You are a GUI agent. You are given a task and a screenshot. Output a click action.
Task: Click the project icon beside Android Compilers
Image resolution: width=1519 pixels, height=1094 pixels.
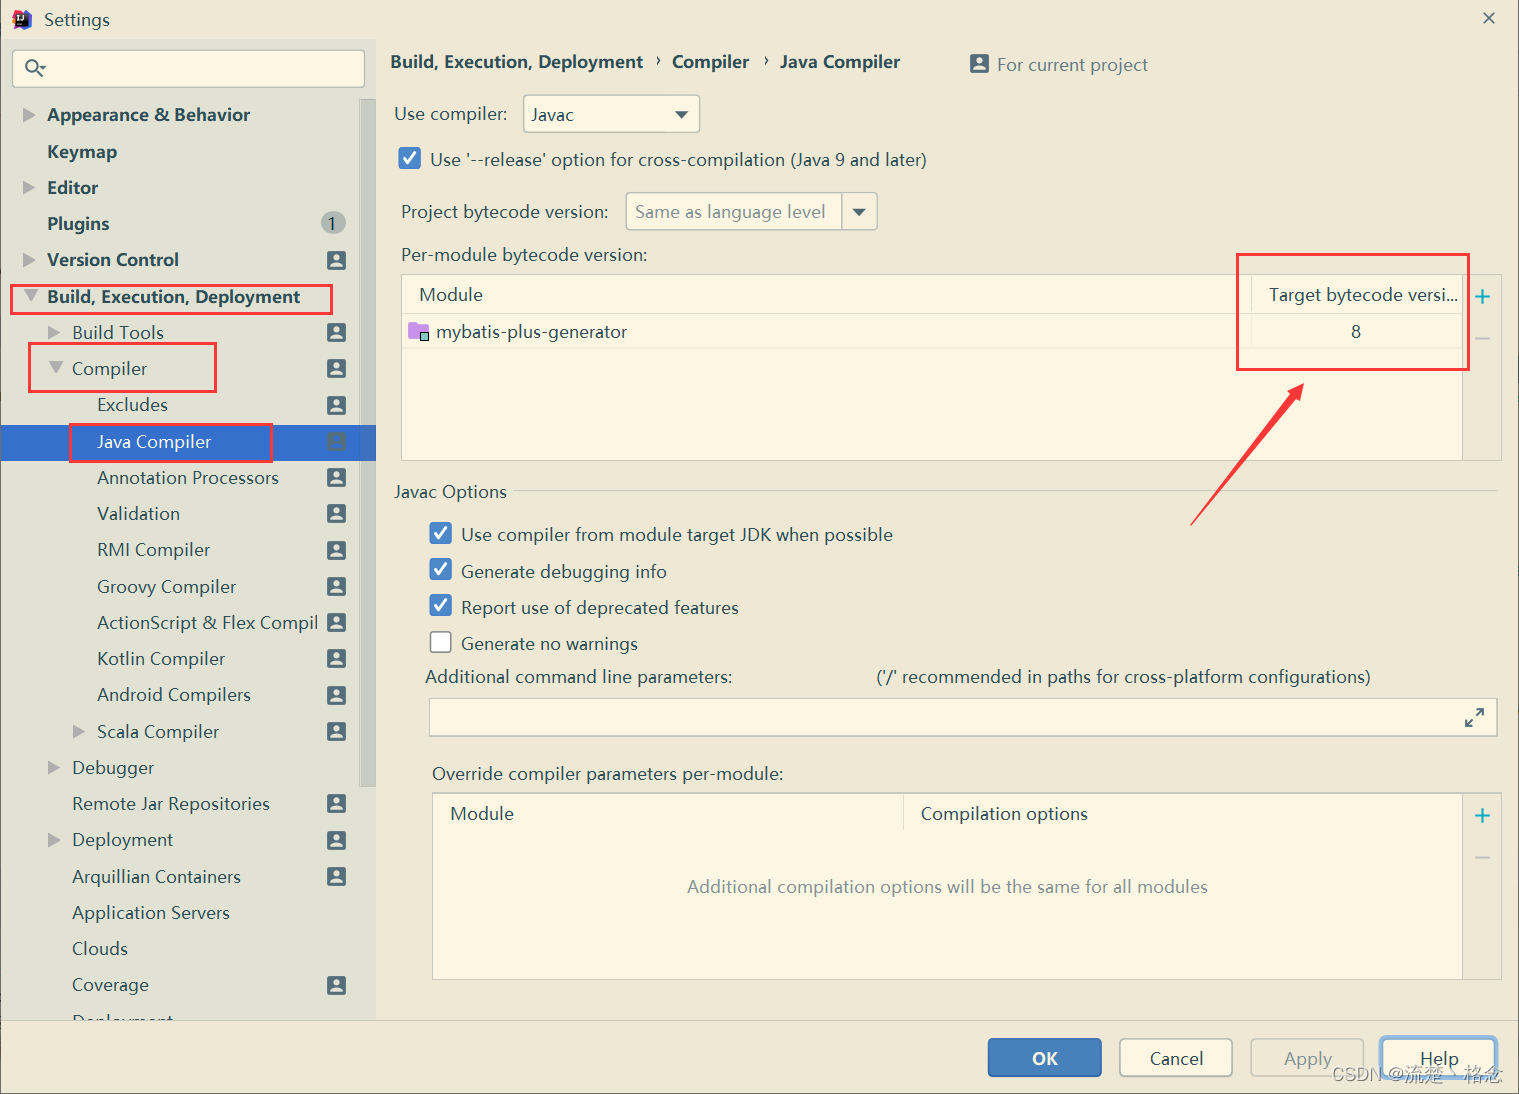(x=336, y=695)
